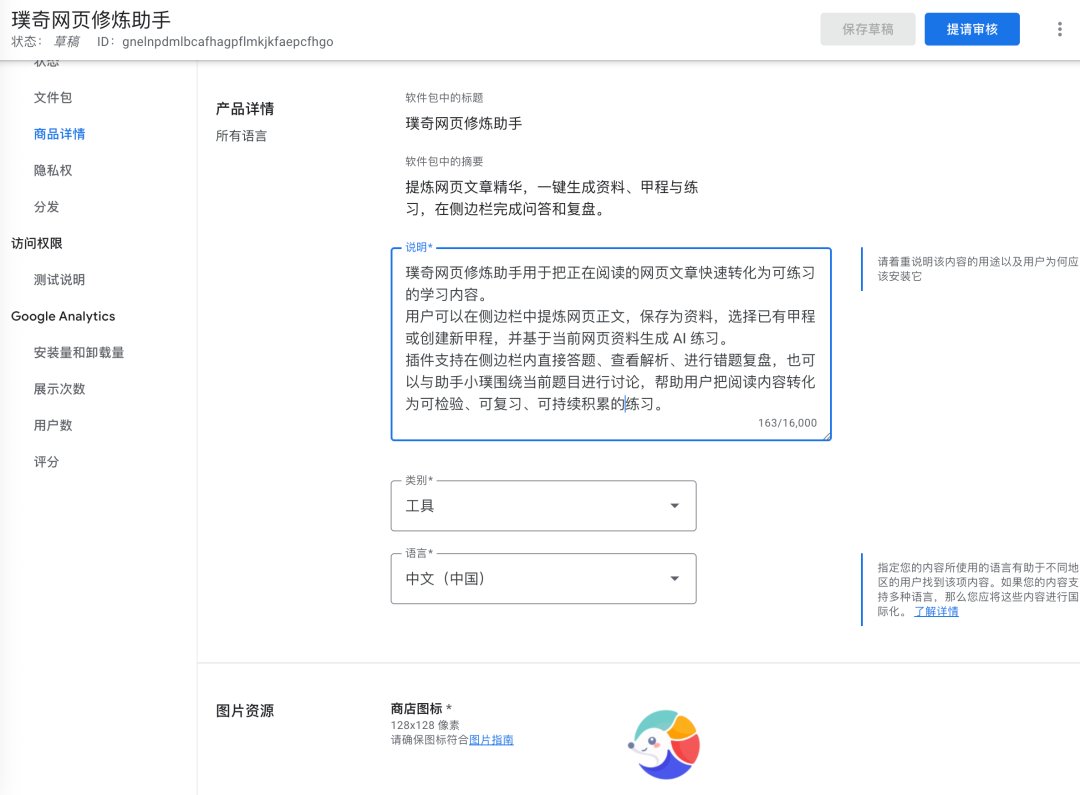The image size is (1080, 795).
Task: Click the 提请审核 submit for review button
Action: pyautogui.click(x=972, y=29)
